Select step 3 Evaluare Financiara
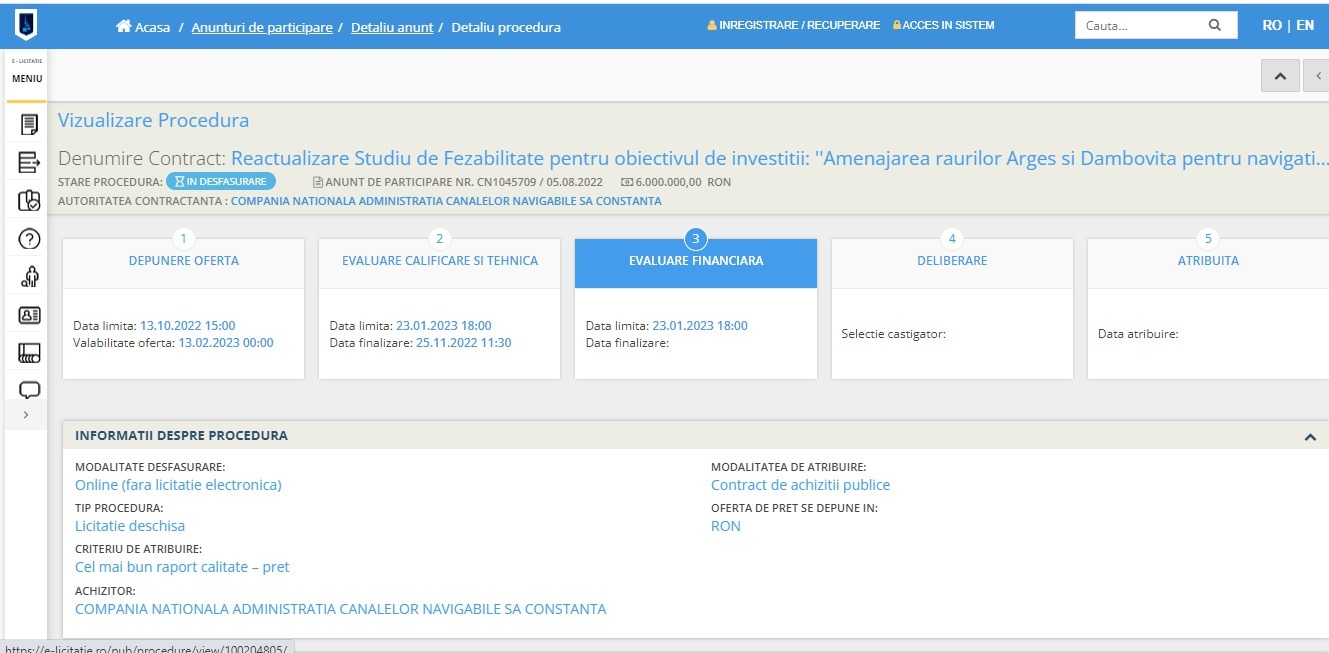Viewport: 1329px width, 653px height. 696,262
